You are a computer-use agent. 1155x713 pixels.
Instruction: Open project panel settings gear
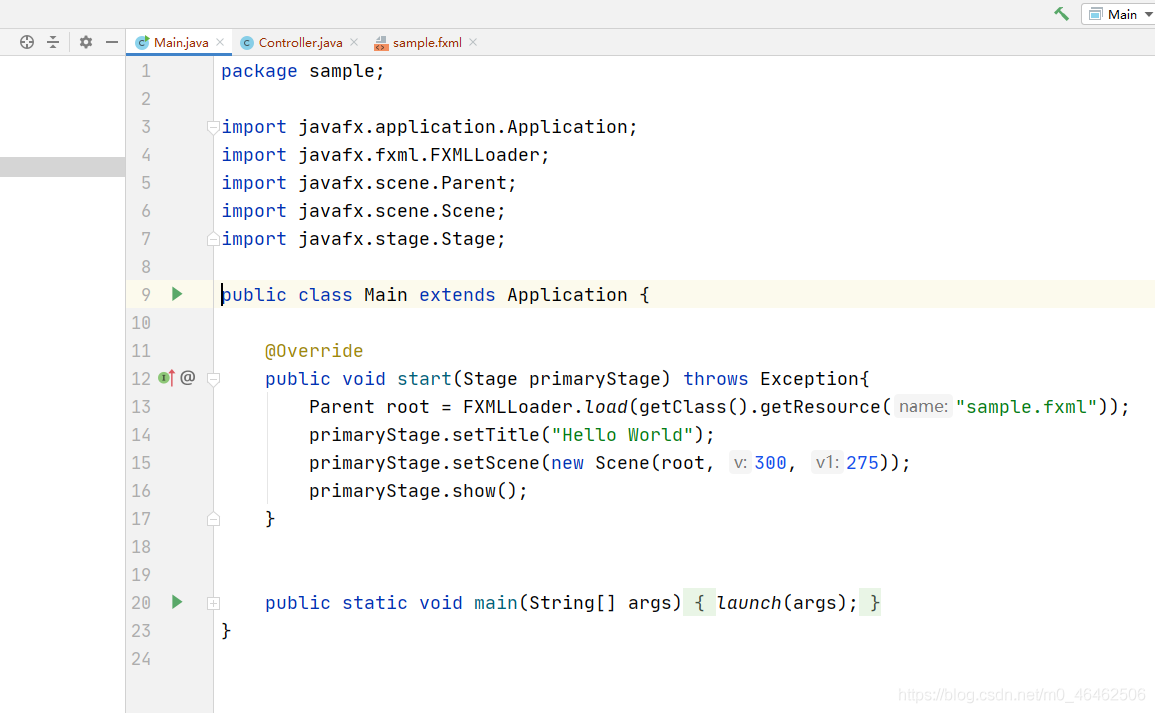coord(86,42)
